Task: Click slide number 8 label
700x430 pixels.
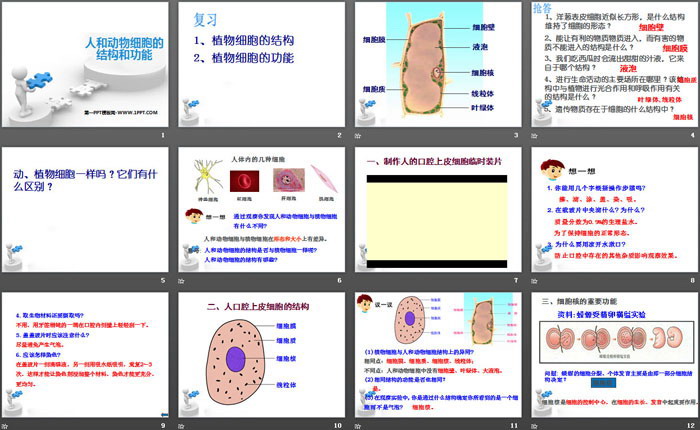Action: pyautogui.click(x=693, y=280)
